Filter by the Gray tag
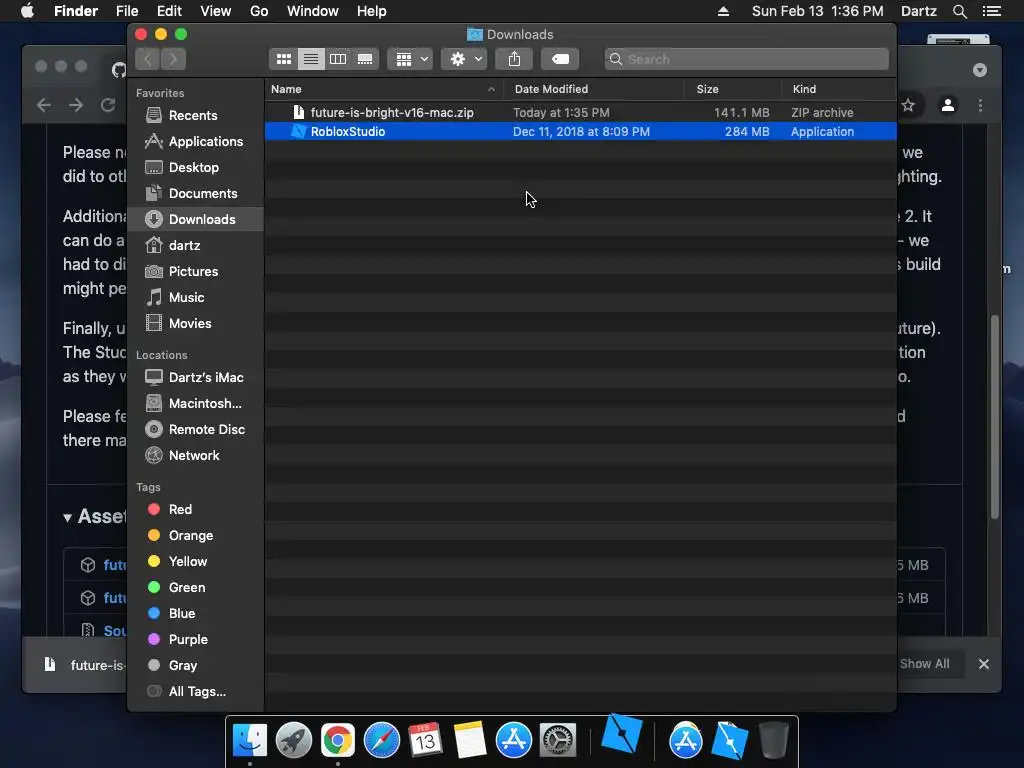The image size is (1024, 768). (x=196, y=666)
